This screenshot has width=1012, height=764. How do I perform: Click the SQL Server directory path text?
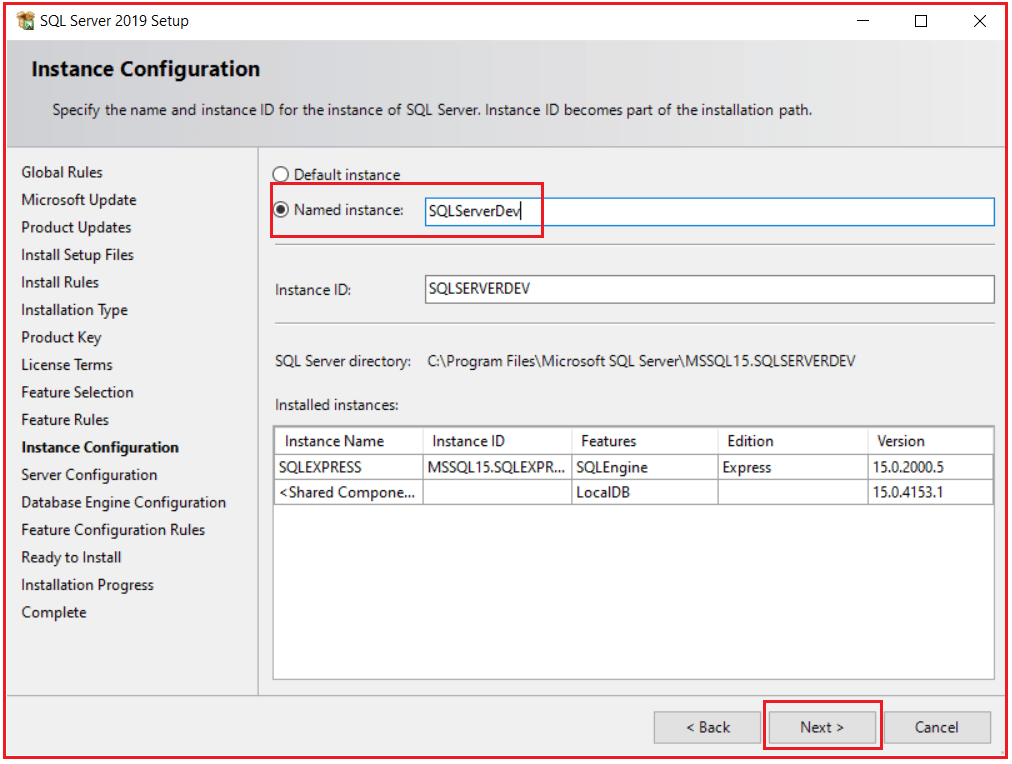[642, 361]
